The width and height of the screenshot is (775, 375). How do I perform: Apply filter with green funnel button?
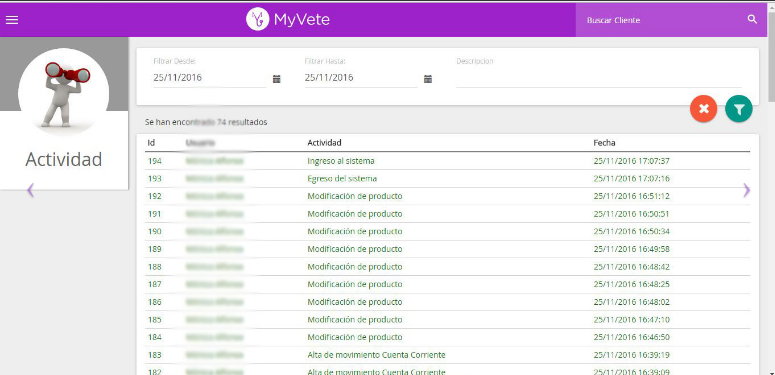tap(739, 109)
